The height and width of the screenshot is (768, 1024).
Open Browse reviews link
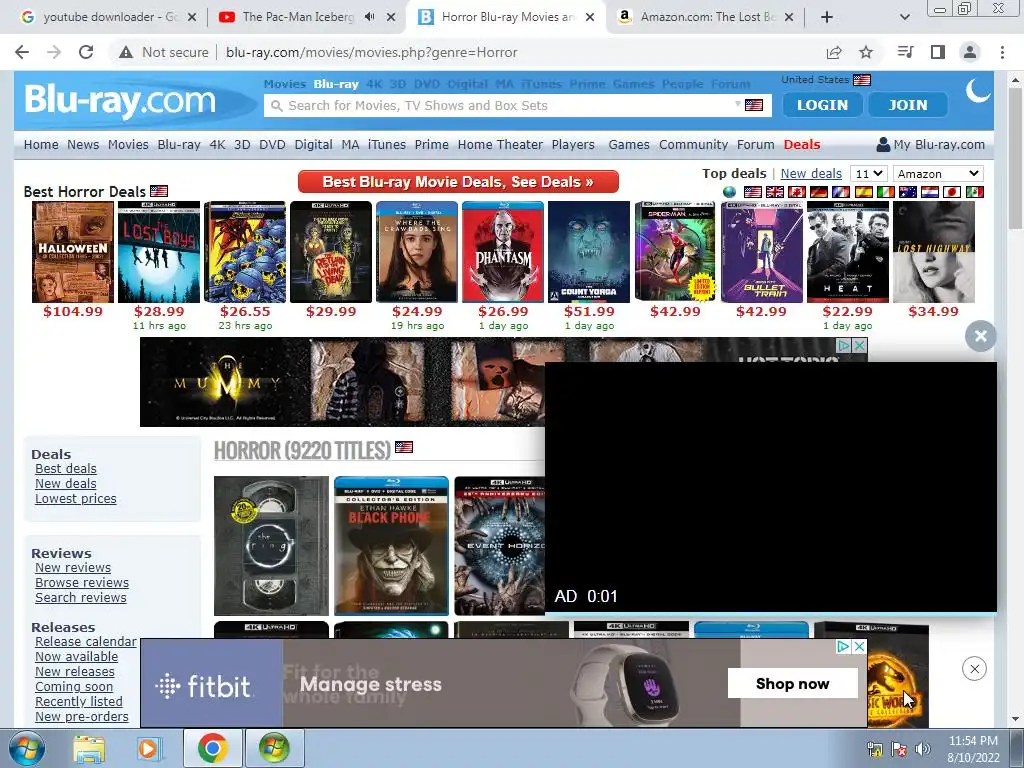point(82,582)
